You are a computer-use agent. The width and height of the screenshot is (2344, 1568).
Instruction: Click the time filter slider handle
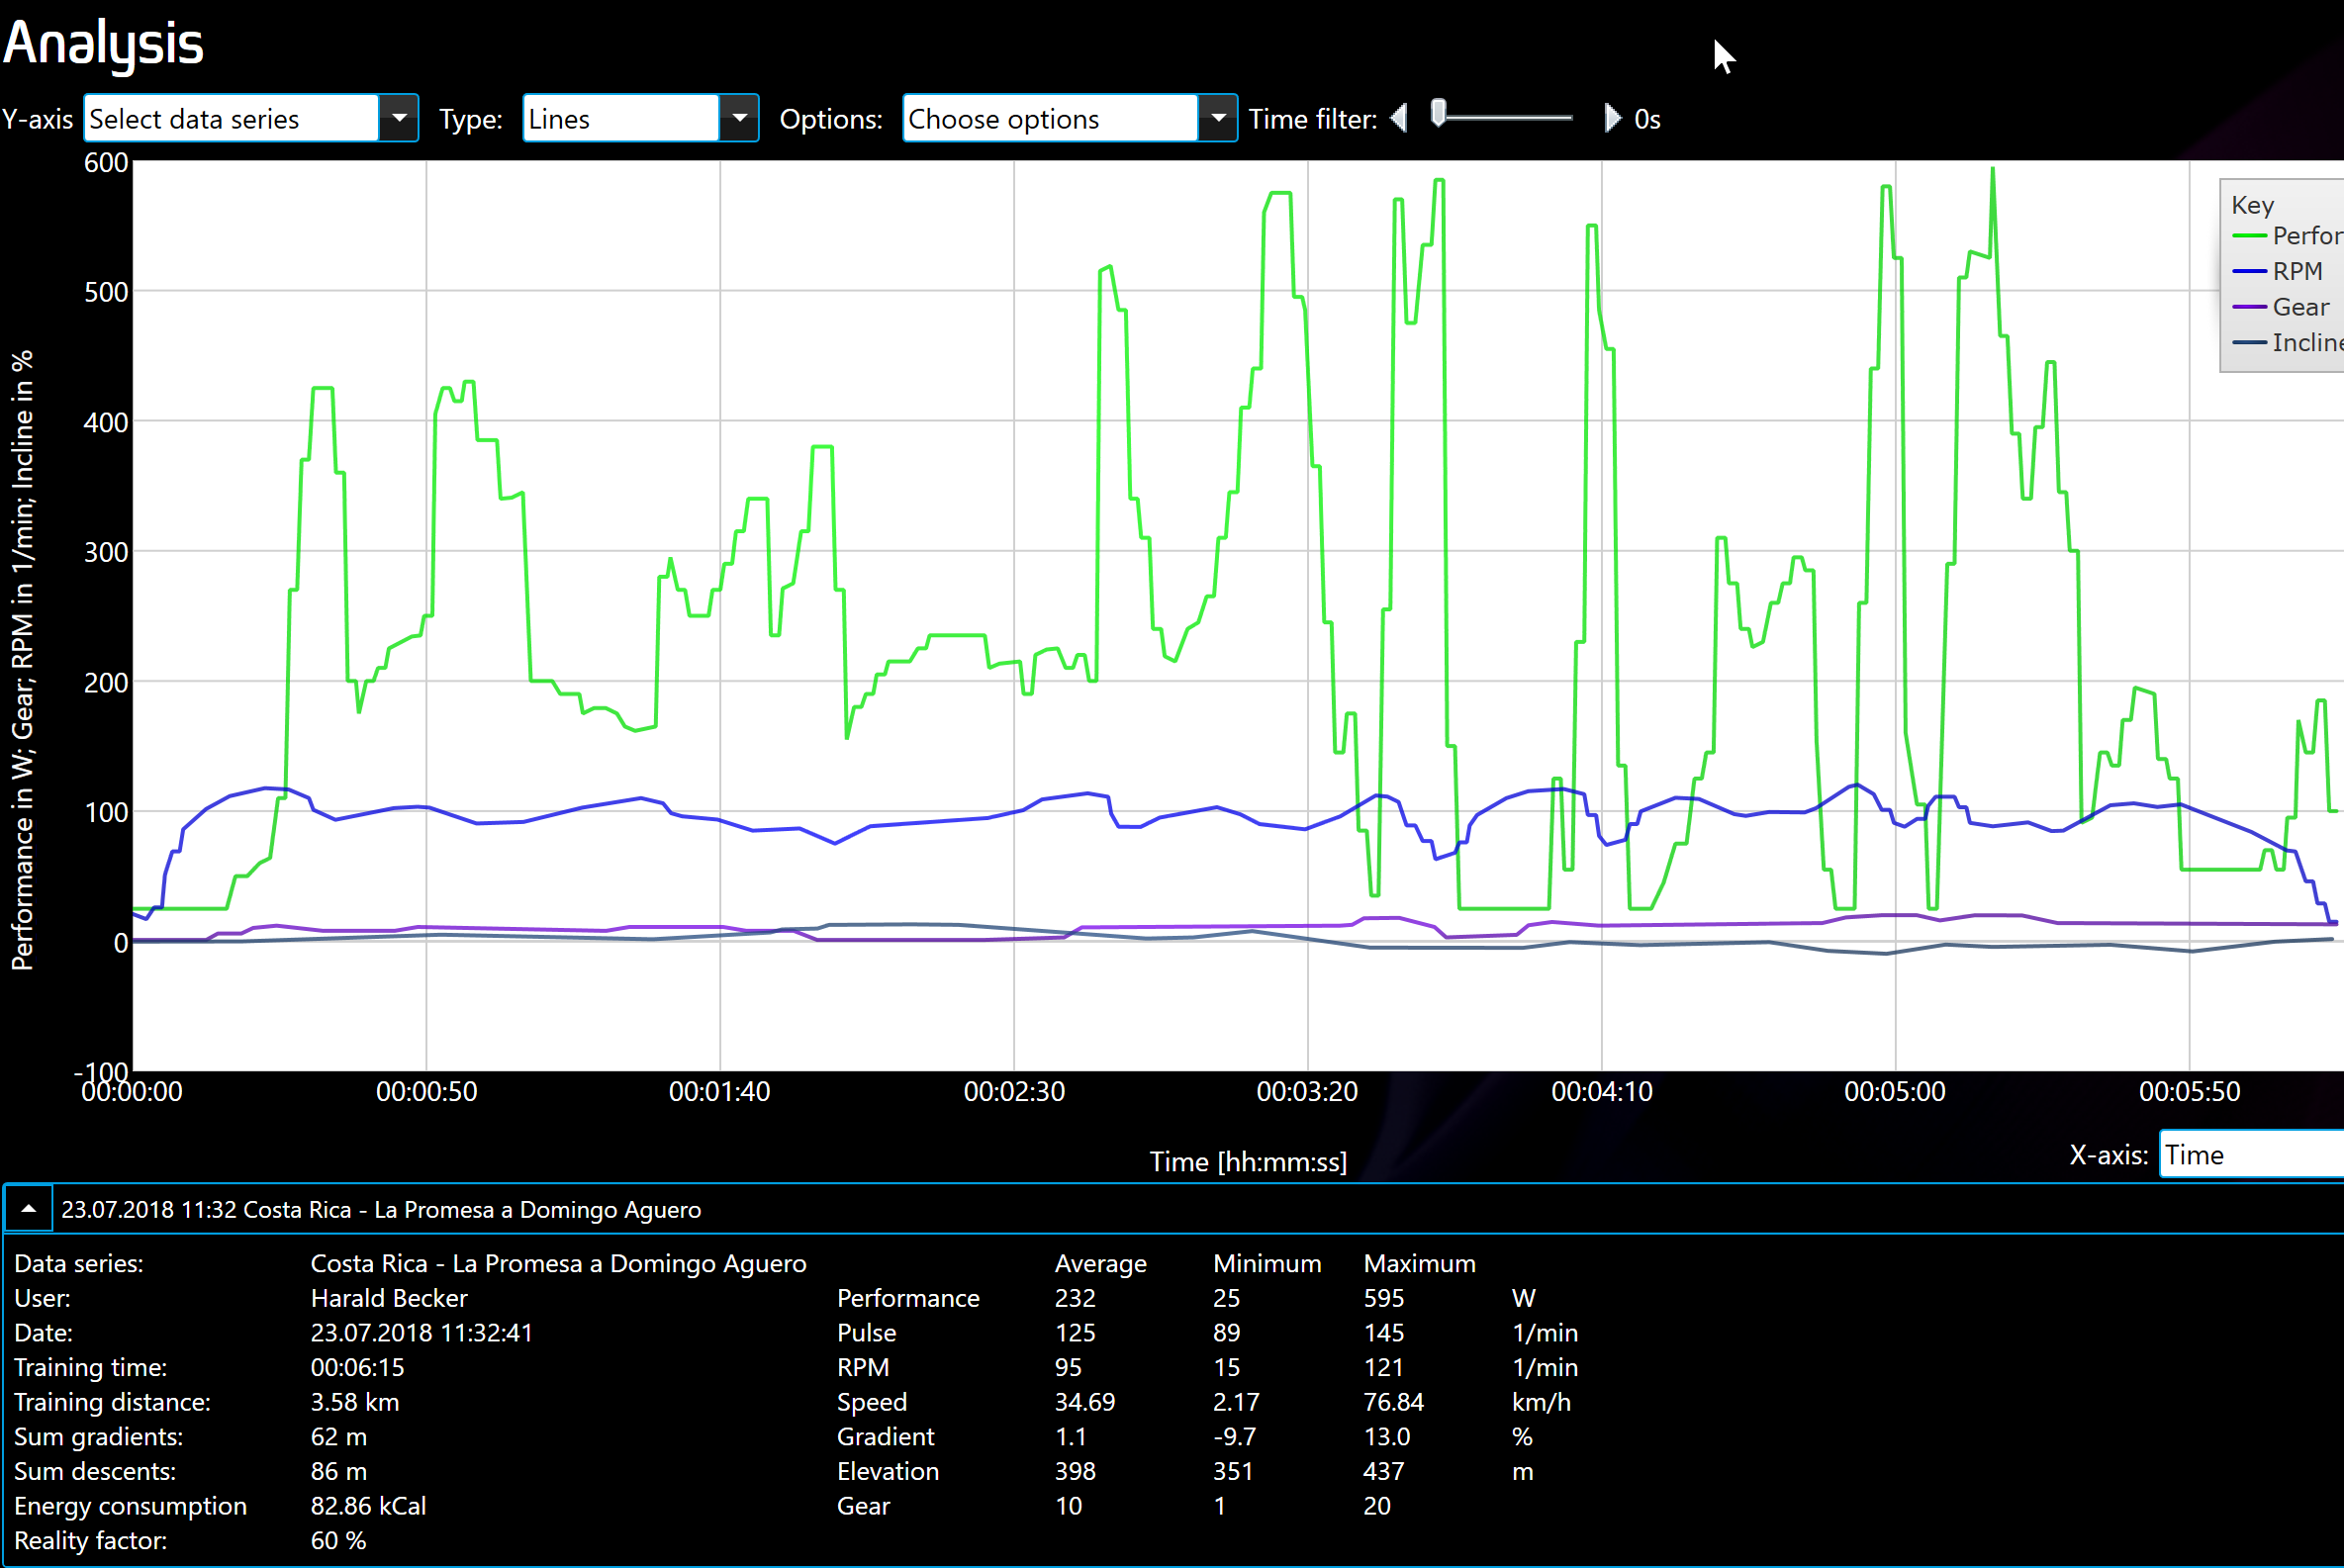(1438, 113)
